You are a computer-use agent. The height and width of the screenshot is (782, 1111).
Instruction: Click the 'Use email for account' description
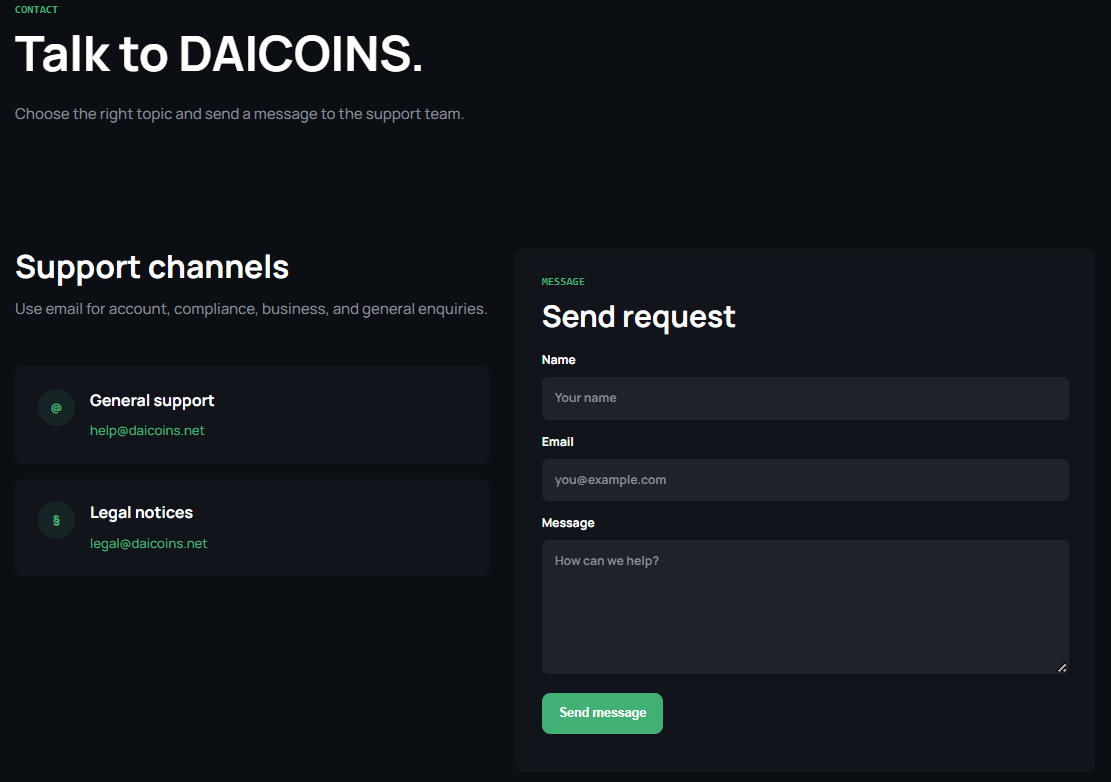tap(251, 310)
